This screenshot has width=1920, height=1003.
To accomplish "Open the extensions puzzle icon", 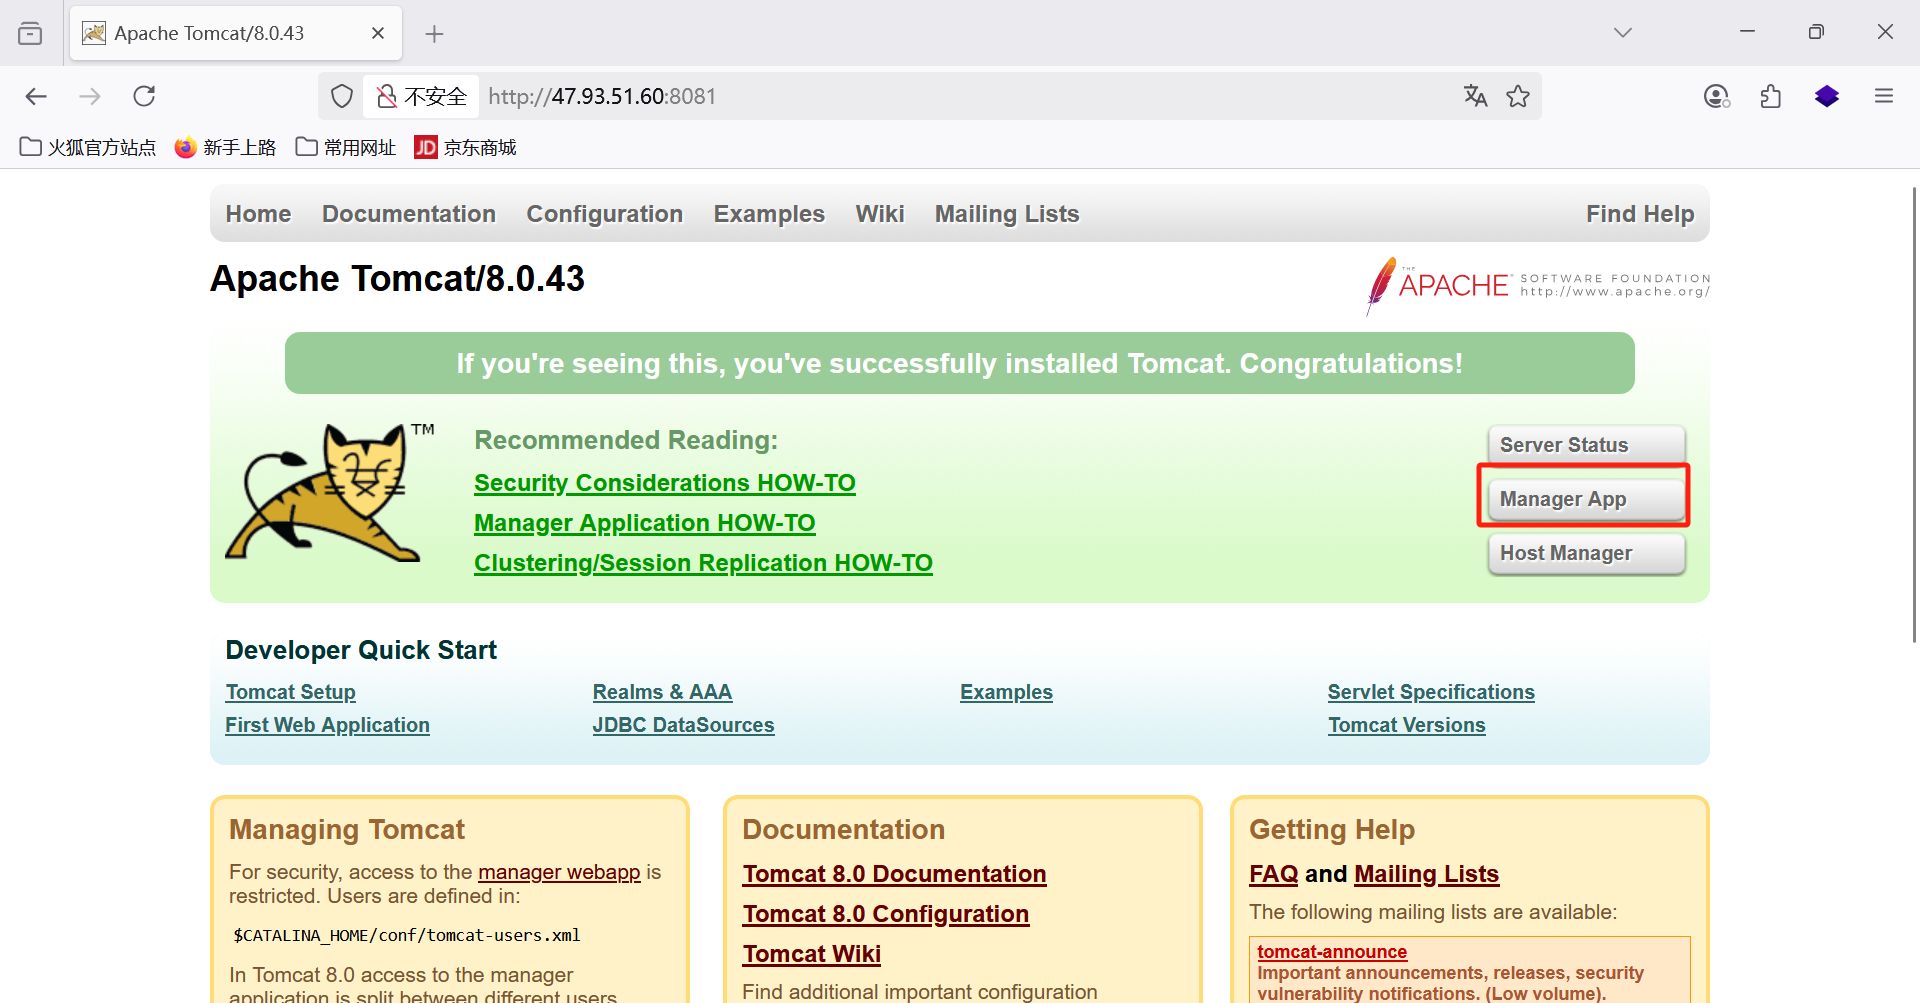I will pyautogui.click(x=1771, y=96).
